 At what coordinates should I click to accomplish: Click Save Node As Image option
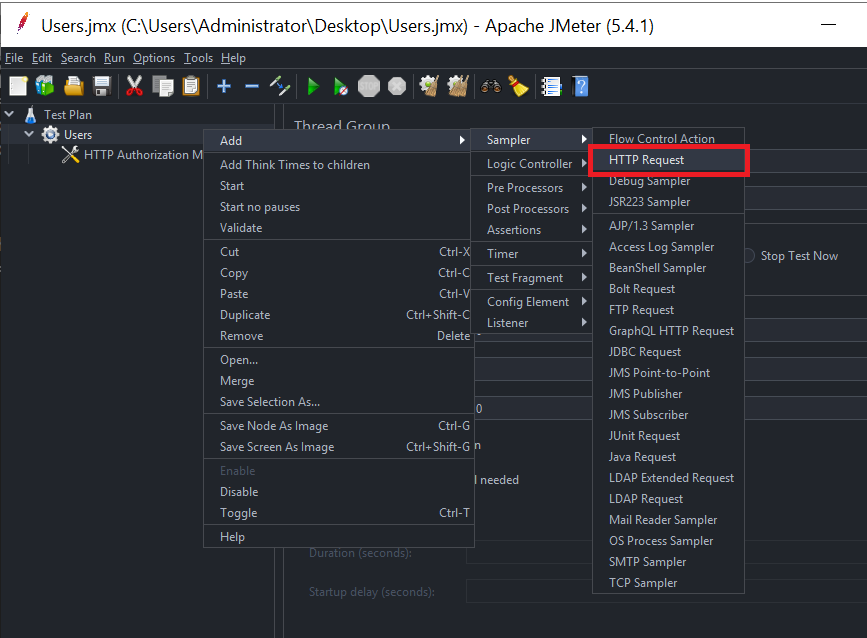338,426
